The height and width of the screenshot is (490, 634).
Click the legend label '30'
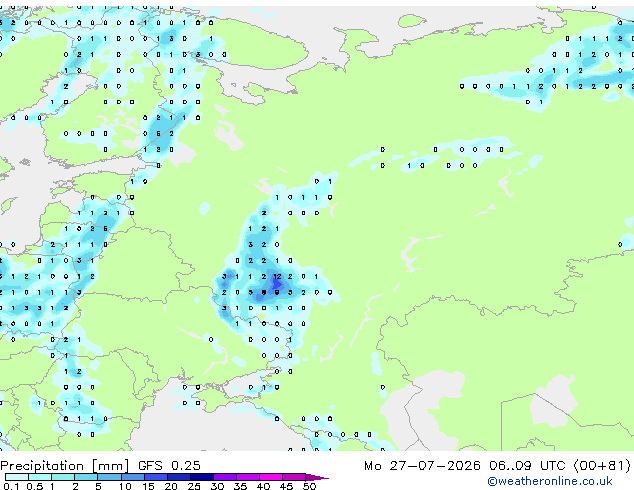(x=217, y=486)
